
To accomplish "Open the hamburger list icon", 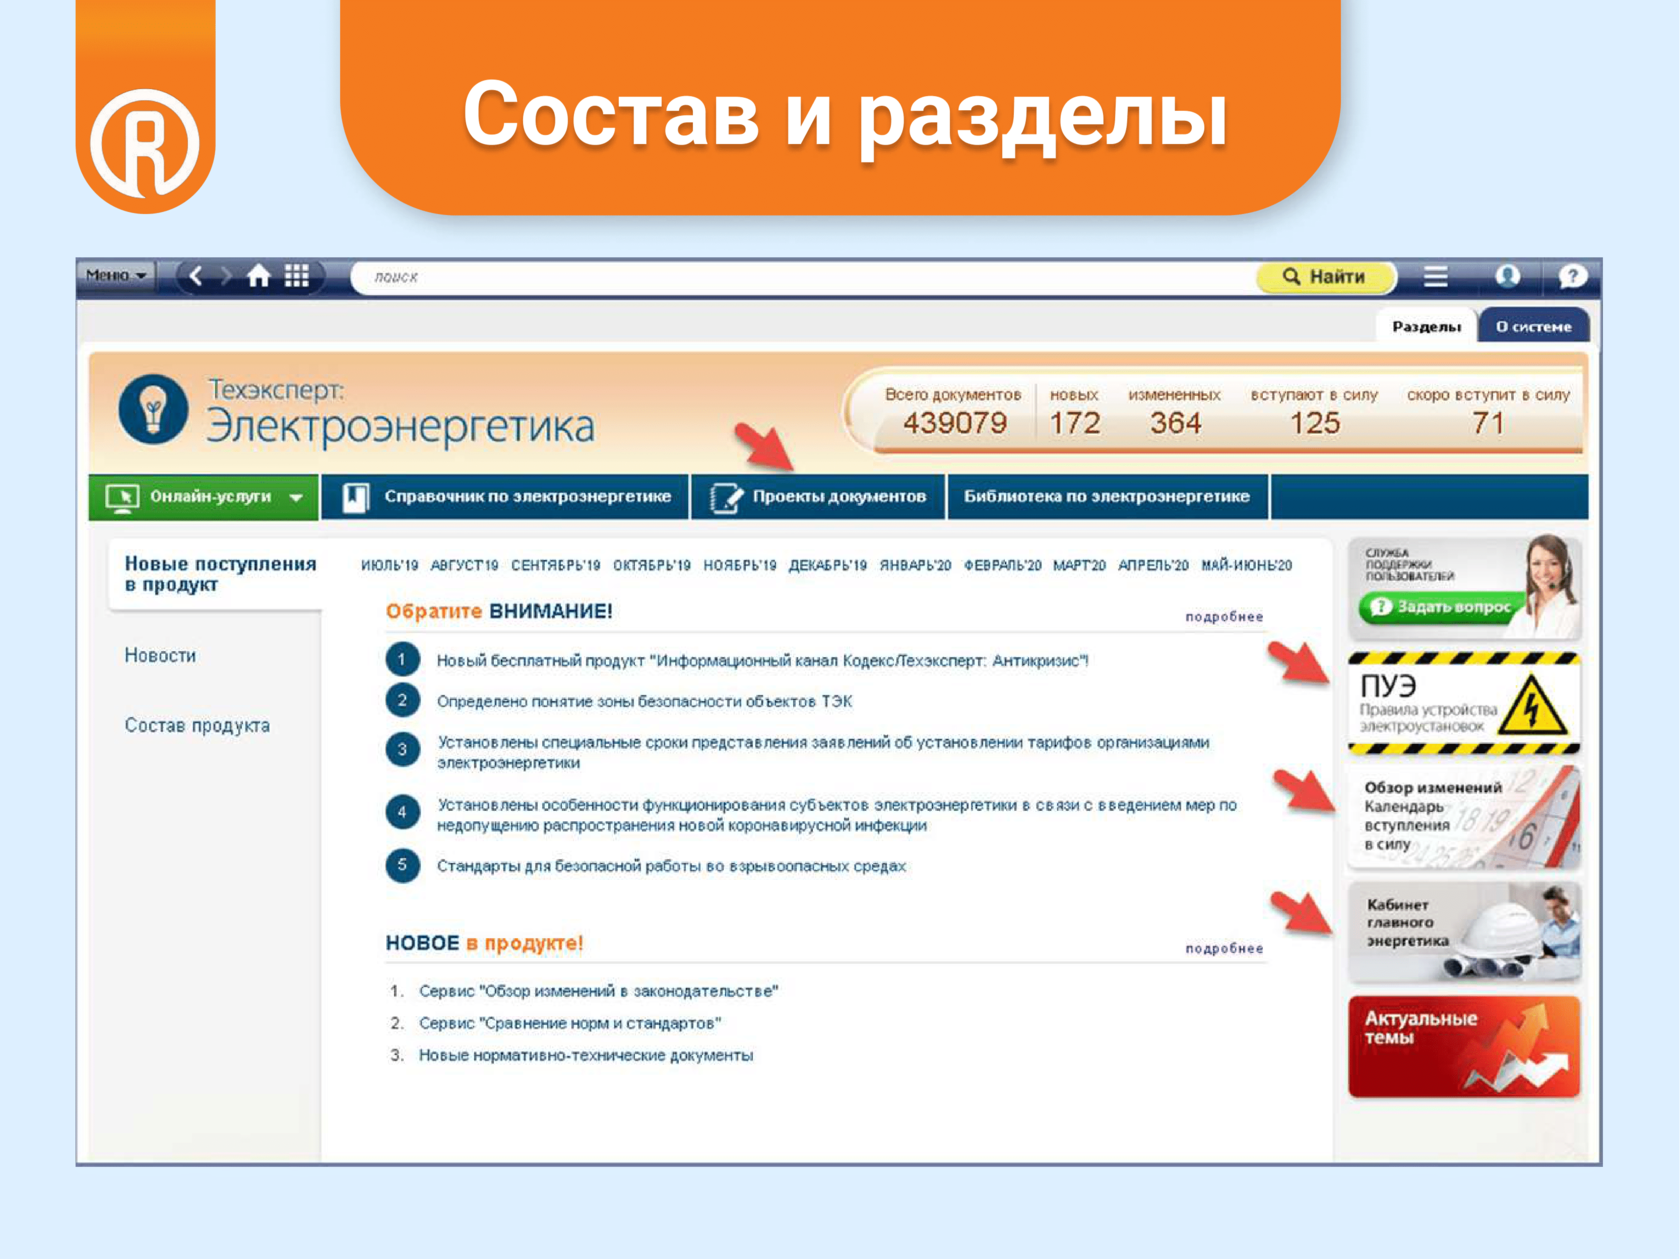I will coord(1436,277).
